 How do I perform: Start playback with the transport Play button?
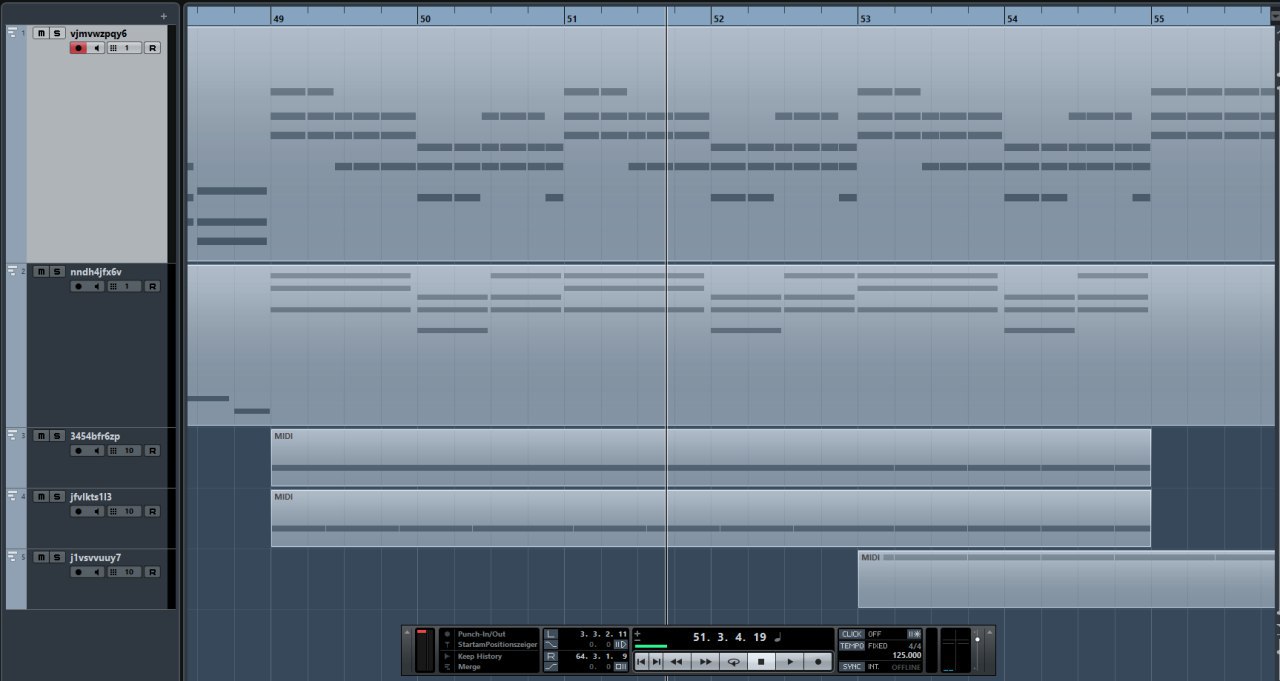[789, 662]
